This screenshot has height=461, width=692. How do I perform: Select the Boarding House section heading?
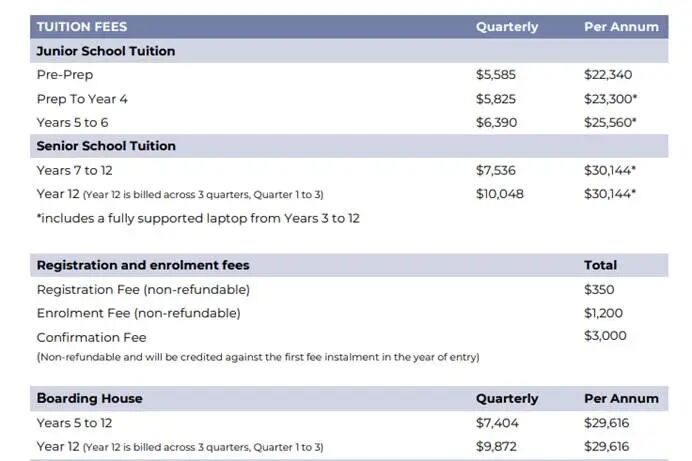pos(90,398)
